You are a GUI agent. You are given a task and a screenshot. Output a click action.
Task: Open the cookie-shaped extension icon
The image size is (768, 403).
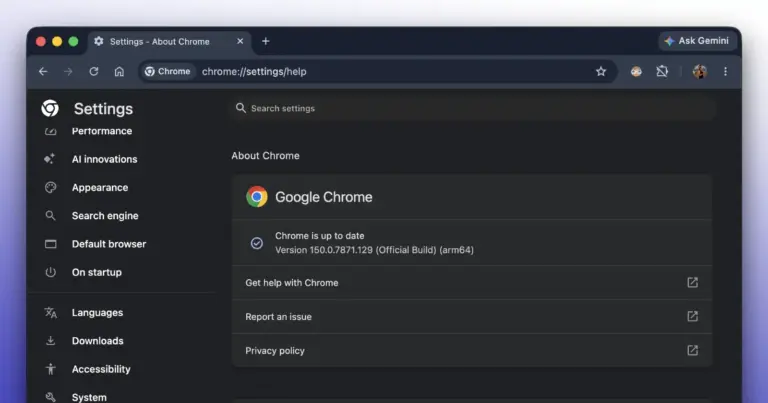[636, 71]
